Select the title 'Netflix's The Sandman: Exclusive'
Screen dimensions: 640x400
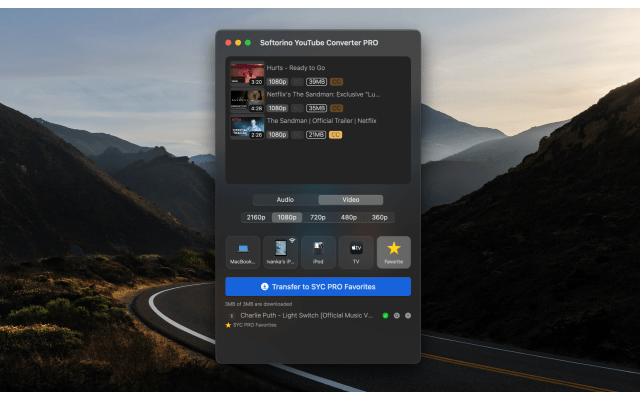(x=324, y=94)
